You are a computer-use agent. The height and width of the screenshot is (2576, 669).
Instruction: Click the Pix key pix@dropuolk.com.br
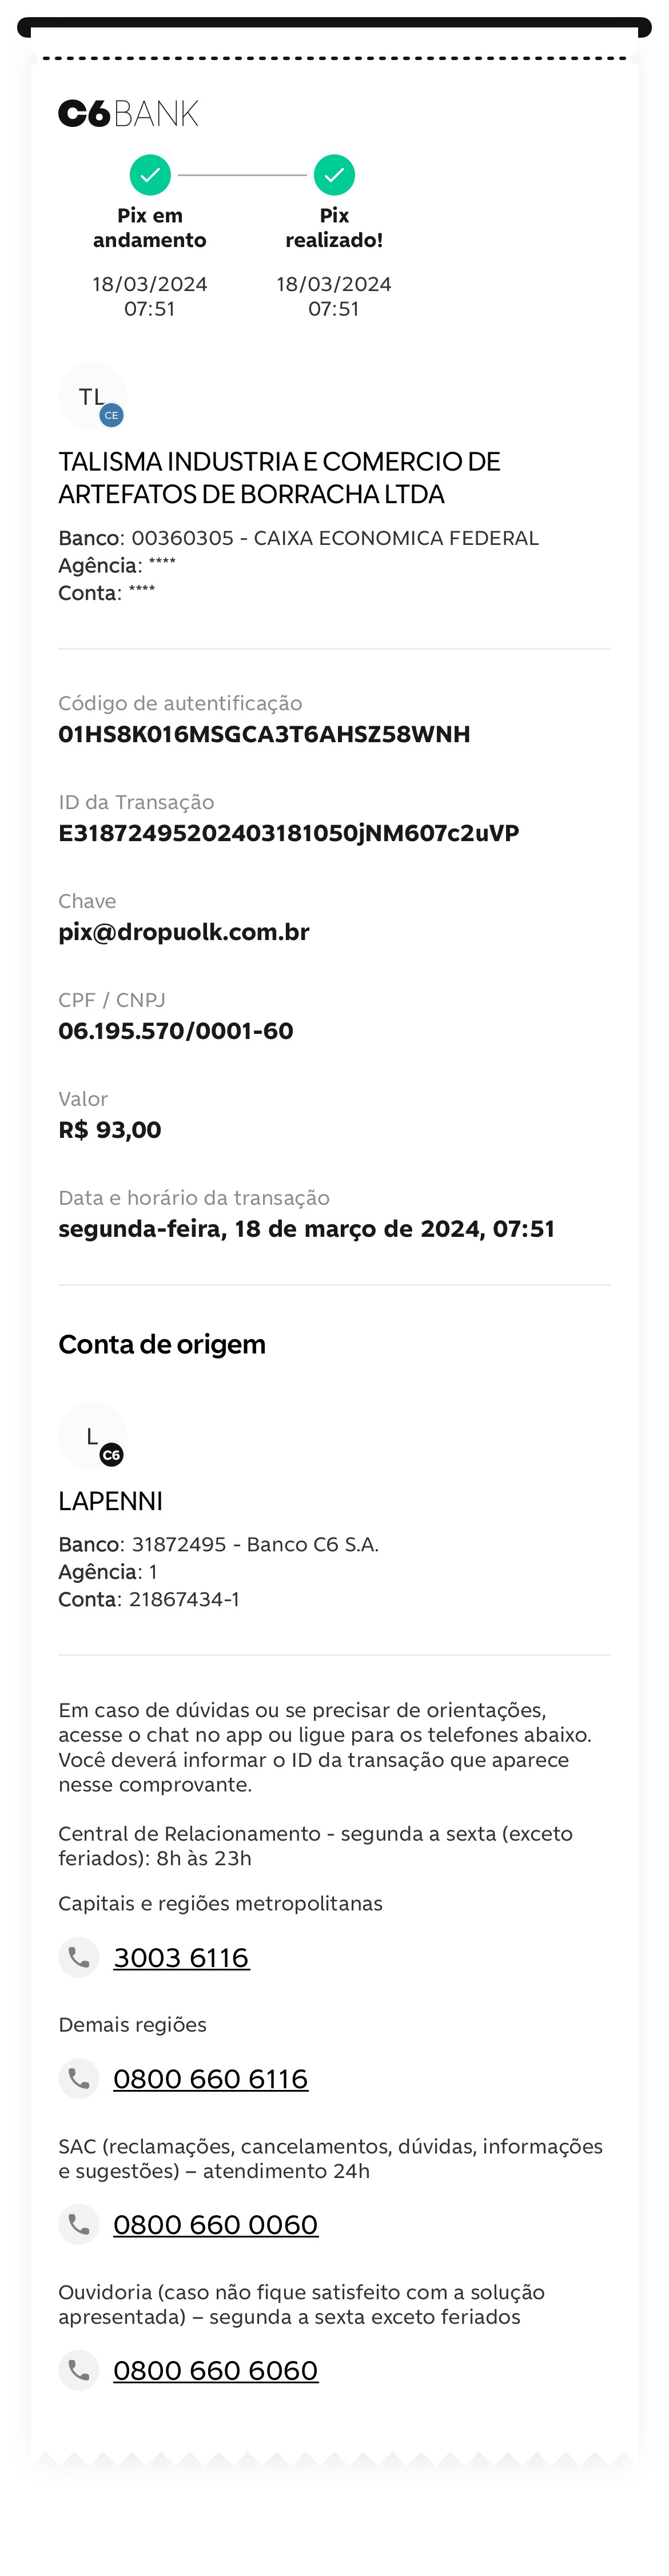click(x=184, y=932)
